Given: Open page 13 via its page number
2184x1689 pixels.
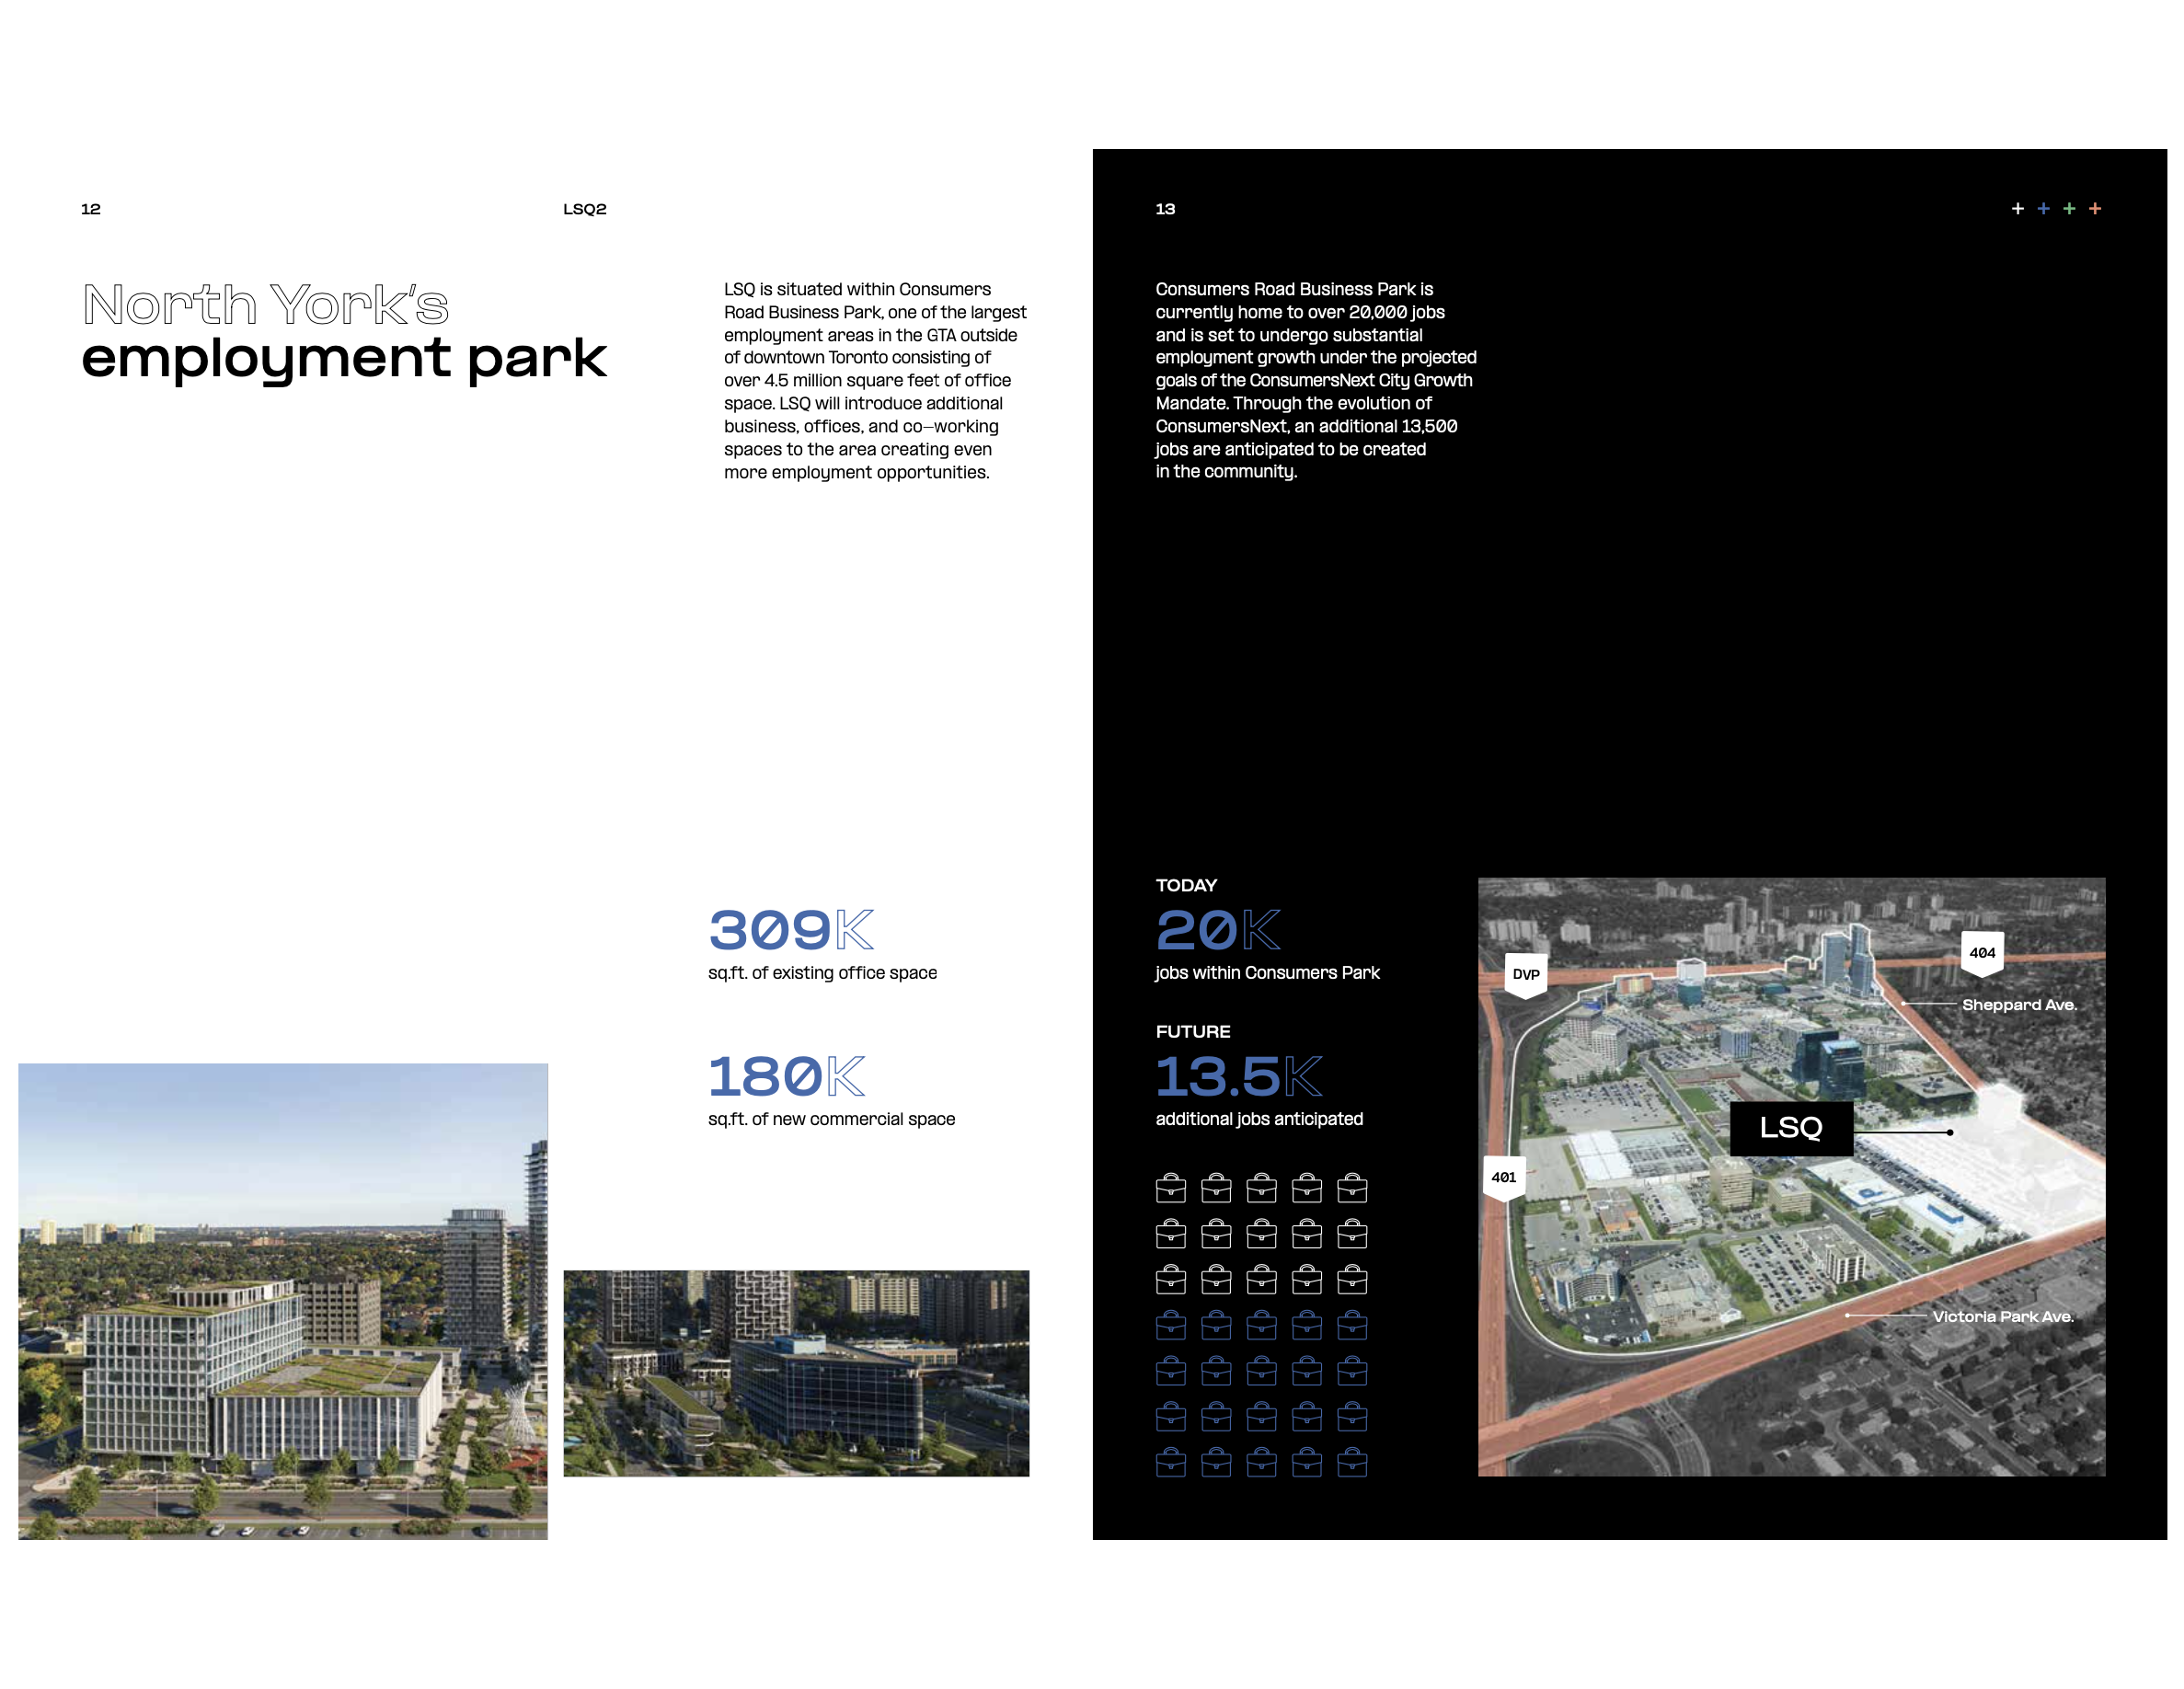Looking at the screenshot, I should 1164,209.
